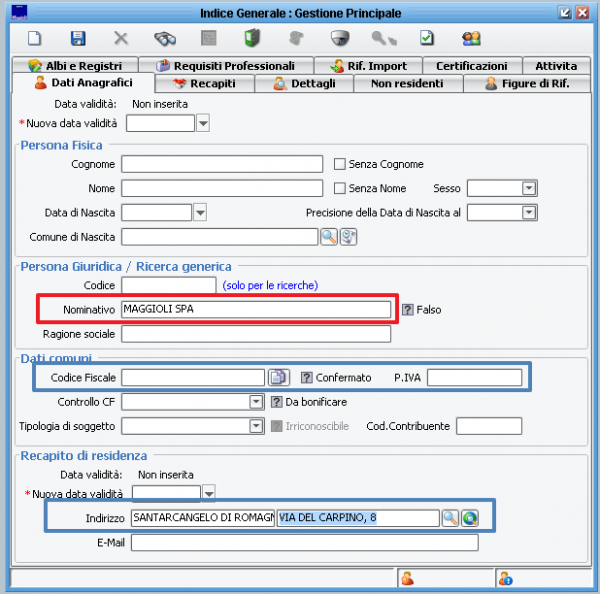This screenshot has height=594, width=600.
Task: Click the dark dome camera toolbar icon
Action: click(x=340, y=38)
